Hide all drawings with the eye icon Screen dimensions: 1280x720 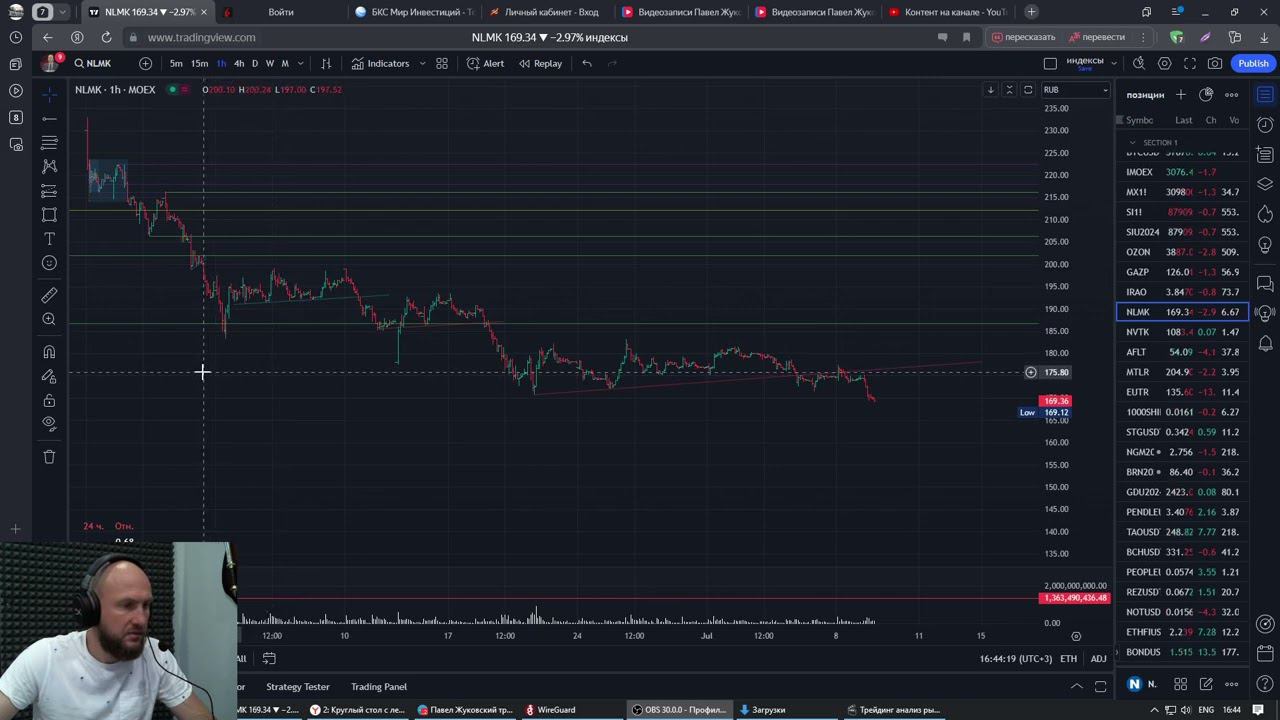coord(49,424)
